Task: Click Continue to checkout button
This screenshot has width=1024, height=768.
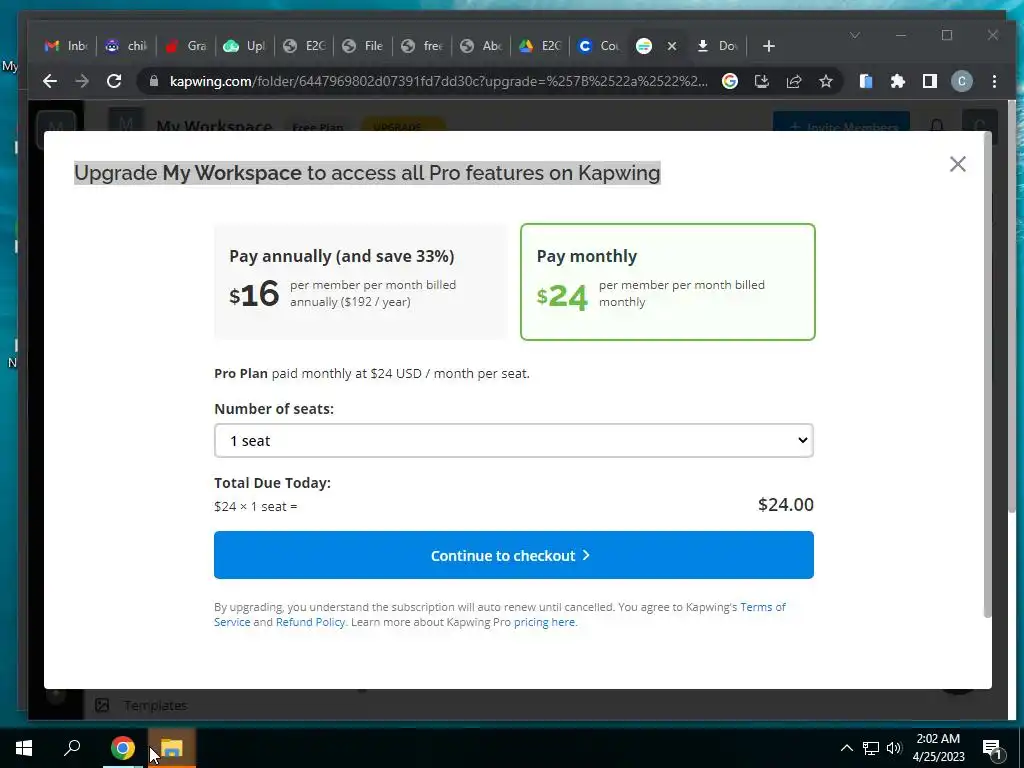Action: tap(514, 555)
